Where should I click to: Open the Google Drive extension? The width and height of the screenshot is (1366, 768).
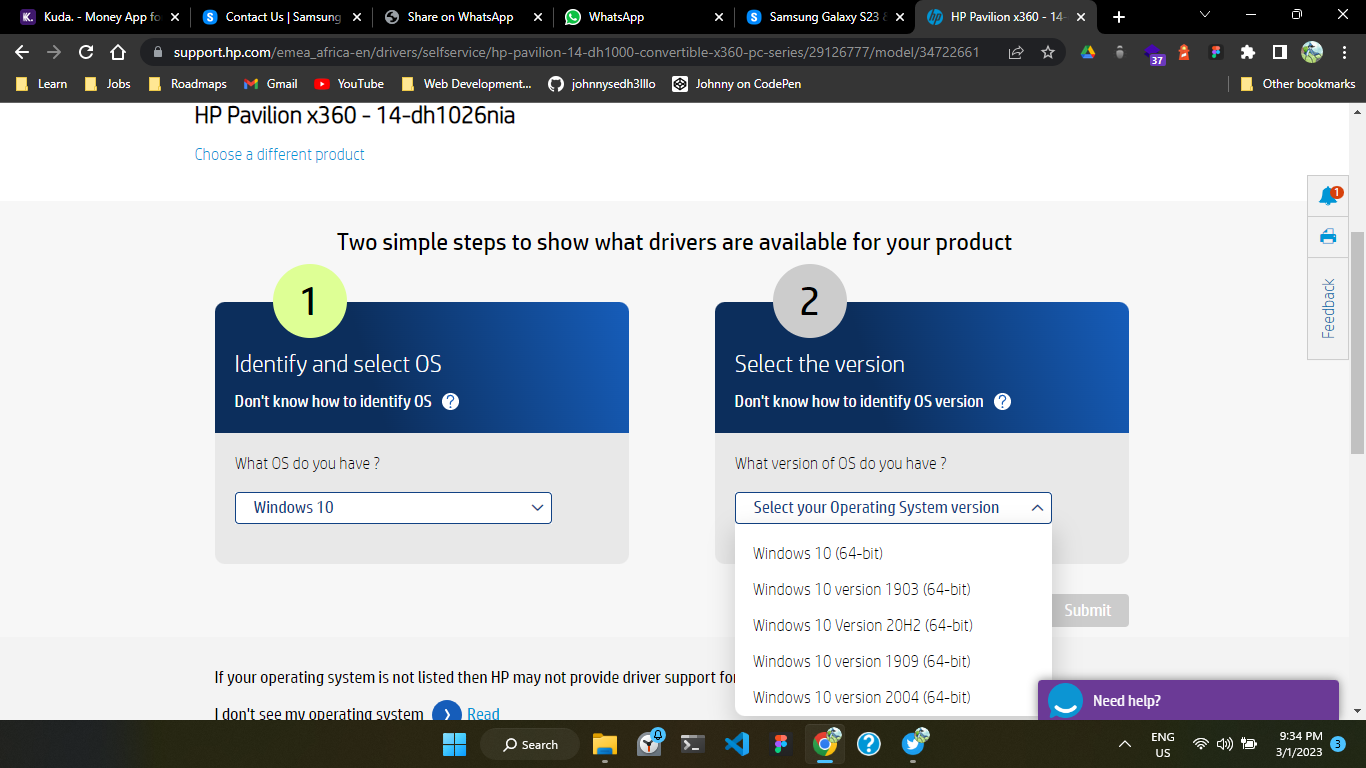(x=1088, y=52)
